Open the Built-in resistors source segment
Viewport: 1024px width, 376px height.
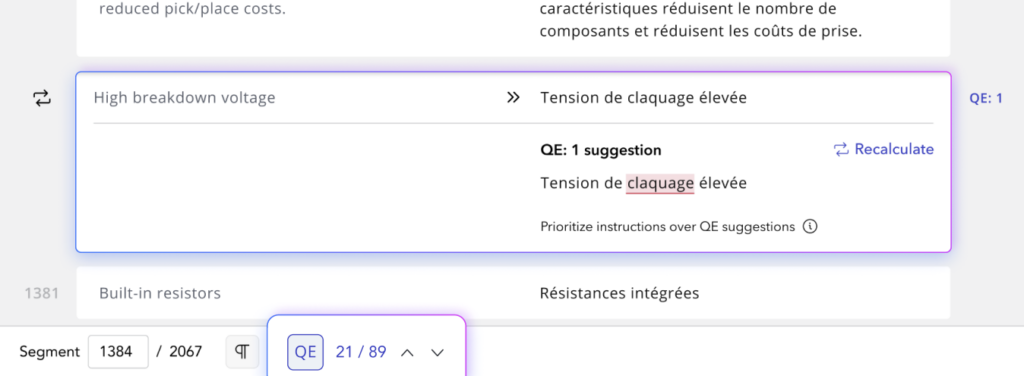[160, 294]
